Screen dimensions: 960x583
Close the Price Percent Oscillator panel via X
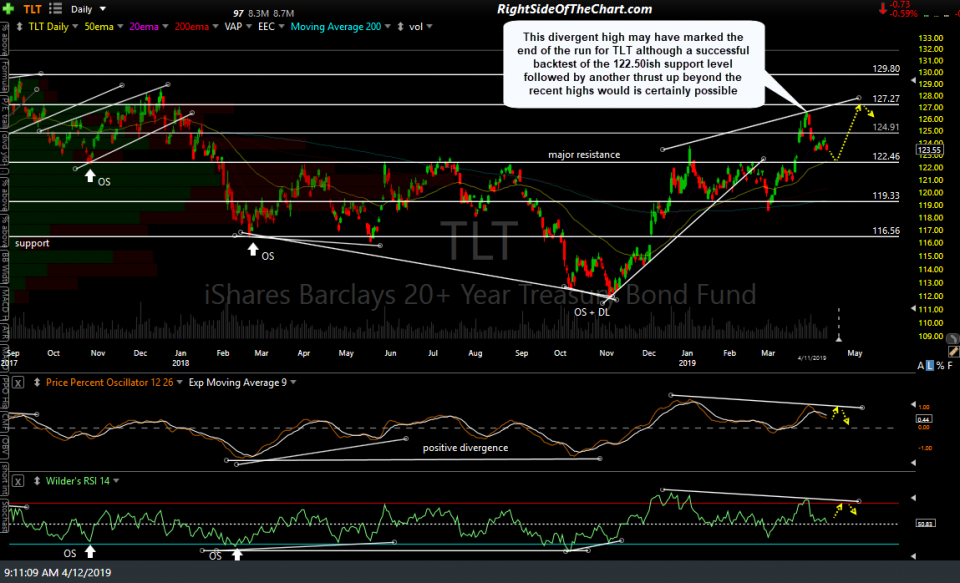coord(17,382)
